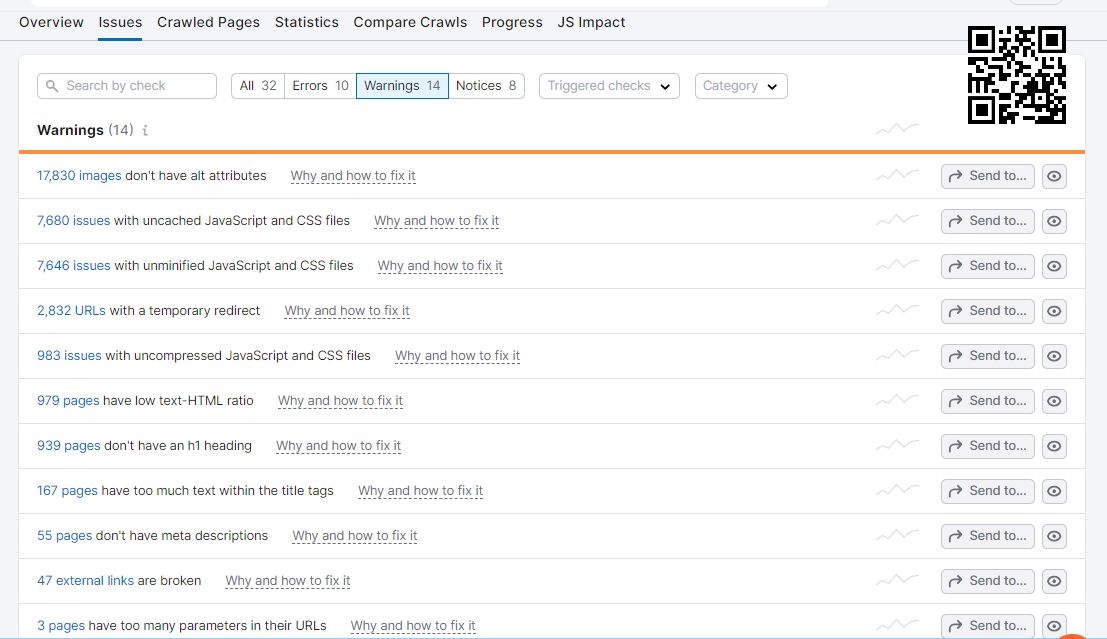Click the QR code image
This screenshot has width=1107, height=639.
coord(1016,75)
